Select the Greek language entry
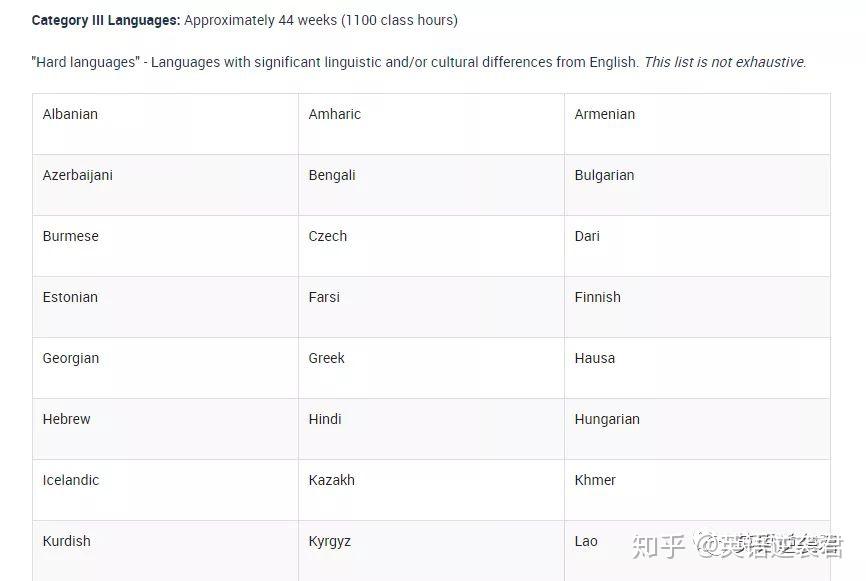Image resolution: width=866 pixels, height=581 pixels. [327, 358]
